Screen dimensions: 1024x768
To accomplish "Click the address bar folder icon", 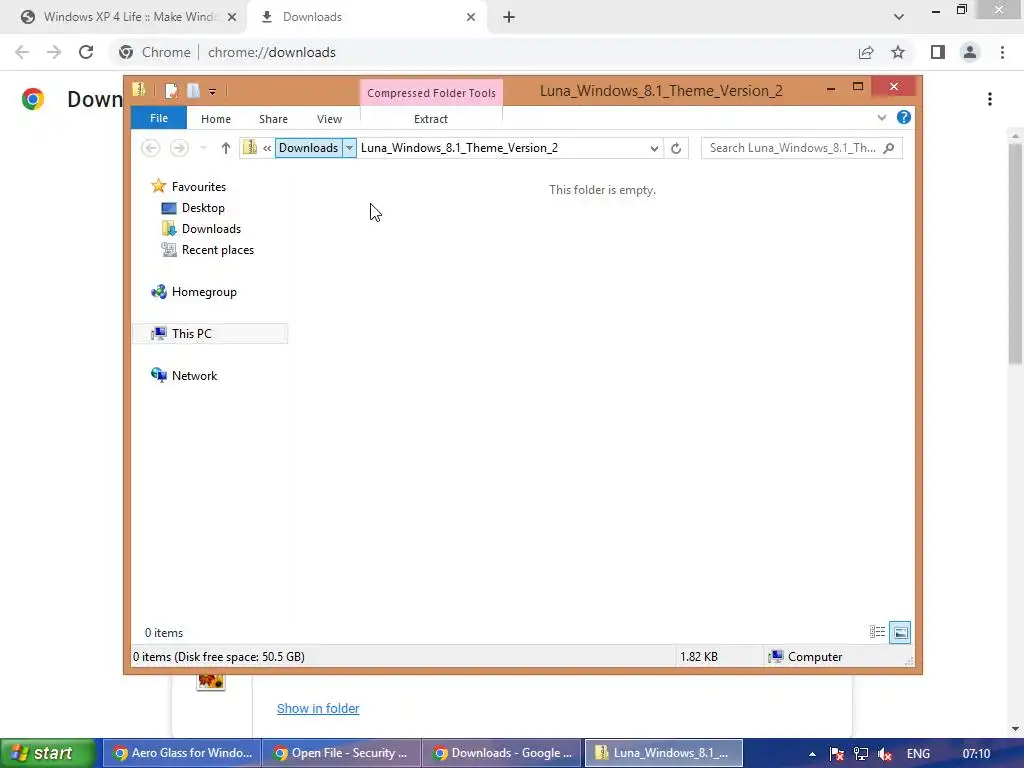I will 249,148.
